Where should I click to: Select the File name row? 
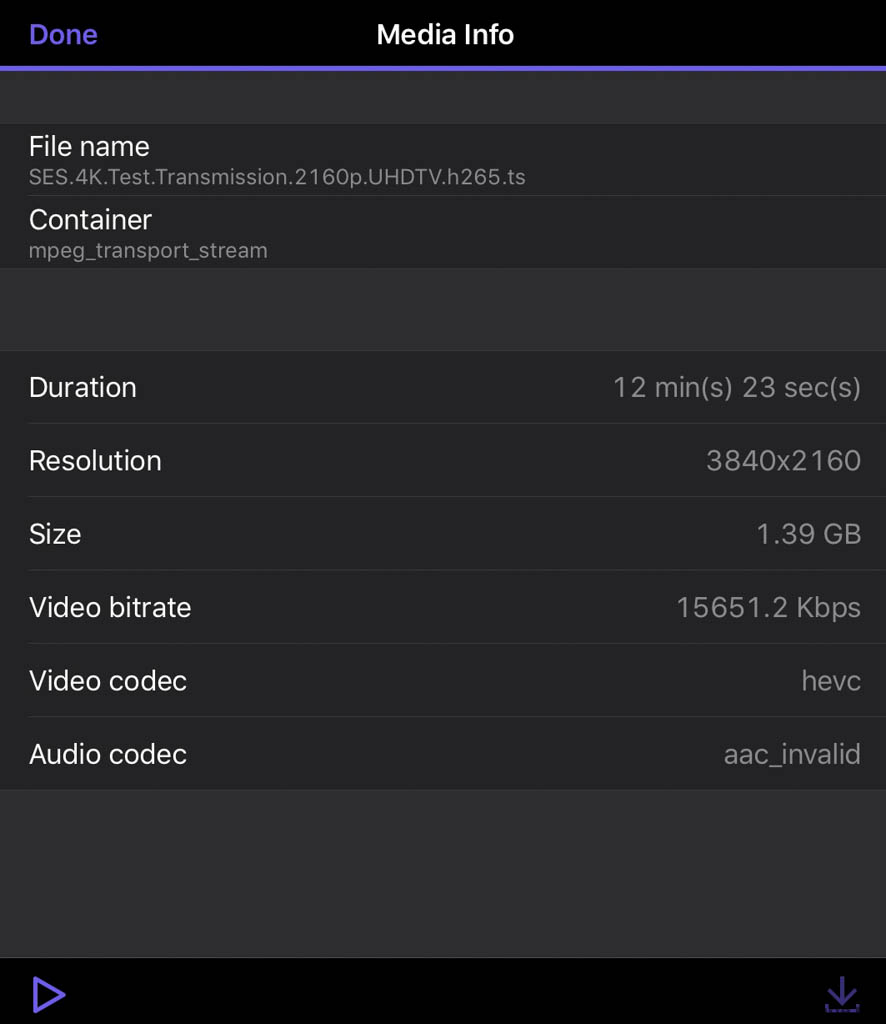(x=443, y=159)
